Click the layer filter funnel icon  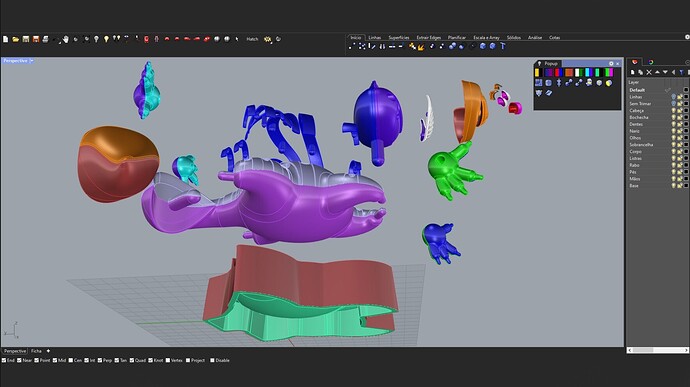682,72
